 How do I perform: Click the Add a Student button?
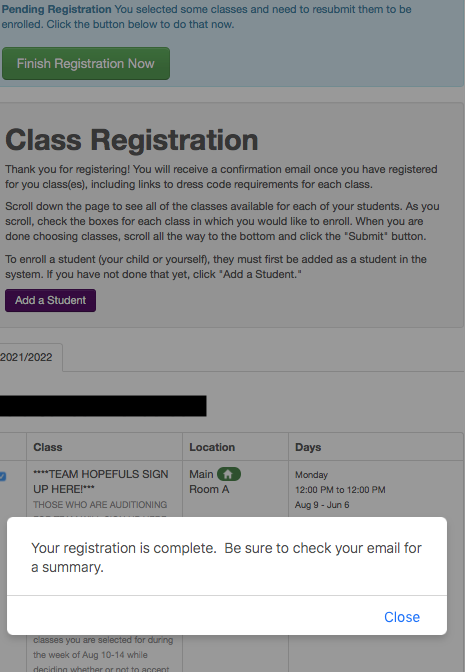(x=51, y=300)
